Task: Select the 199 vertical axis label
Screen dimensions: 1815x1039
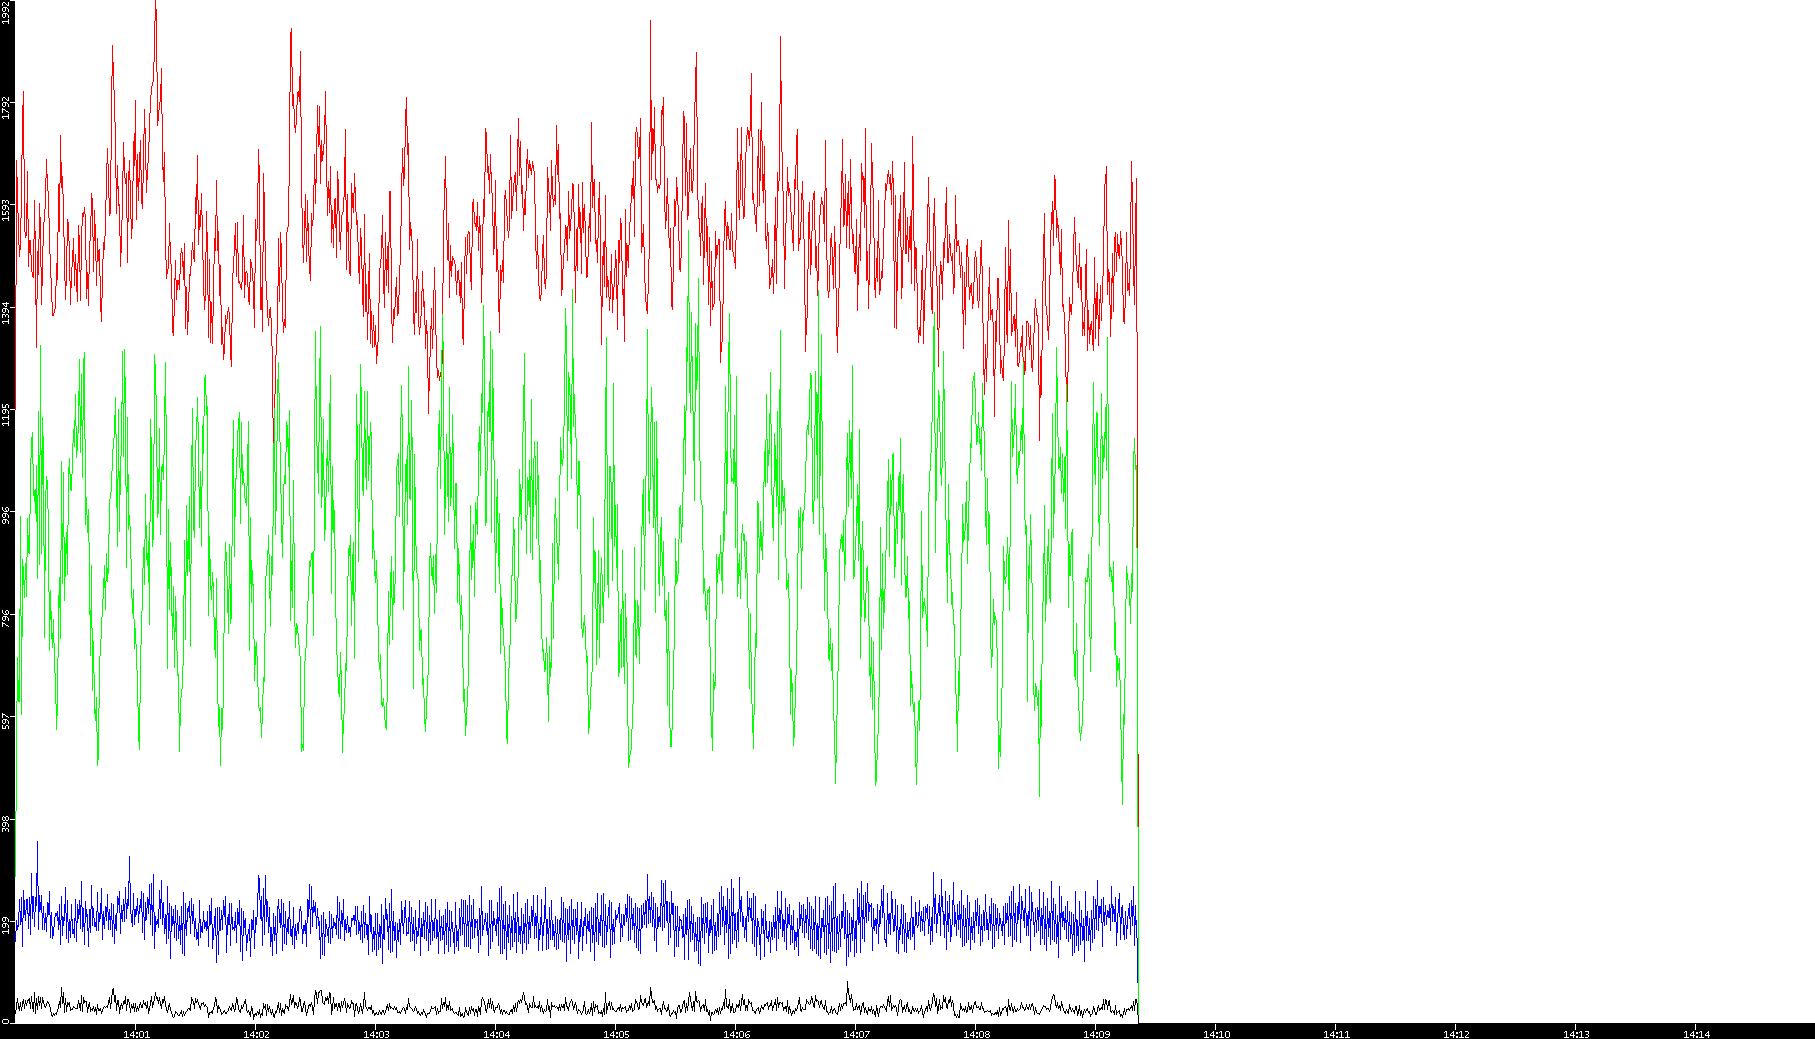Action: tap(6, 925)
